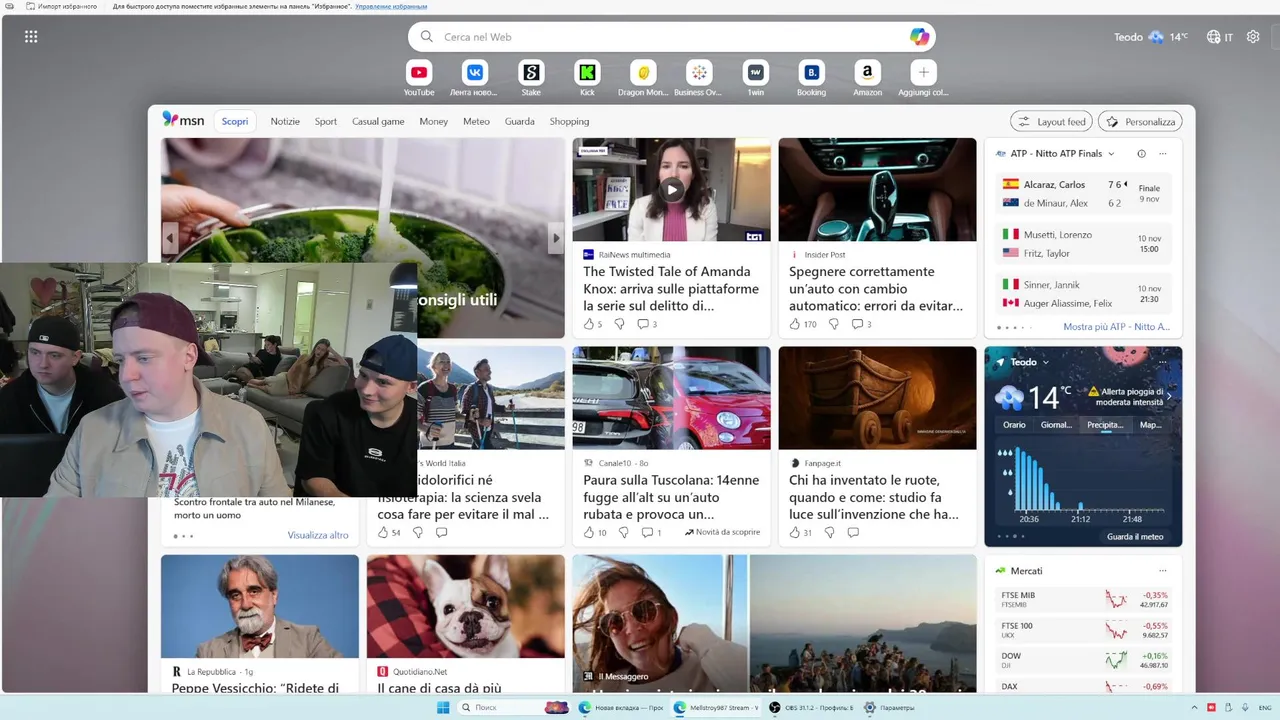This screenshot has height=720, width=1280.
Task: Open the Guarda tab
Action: click(520, 121)
